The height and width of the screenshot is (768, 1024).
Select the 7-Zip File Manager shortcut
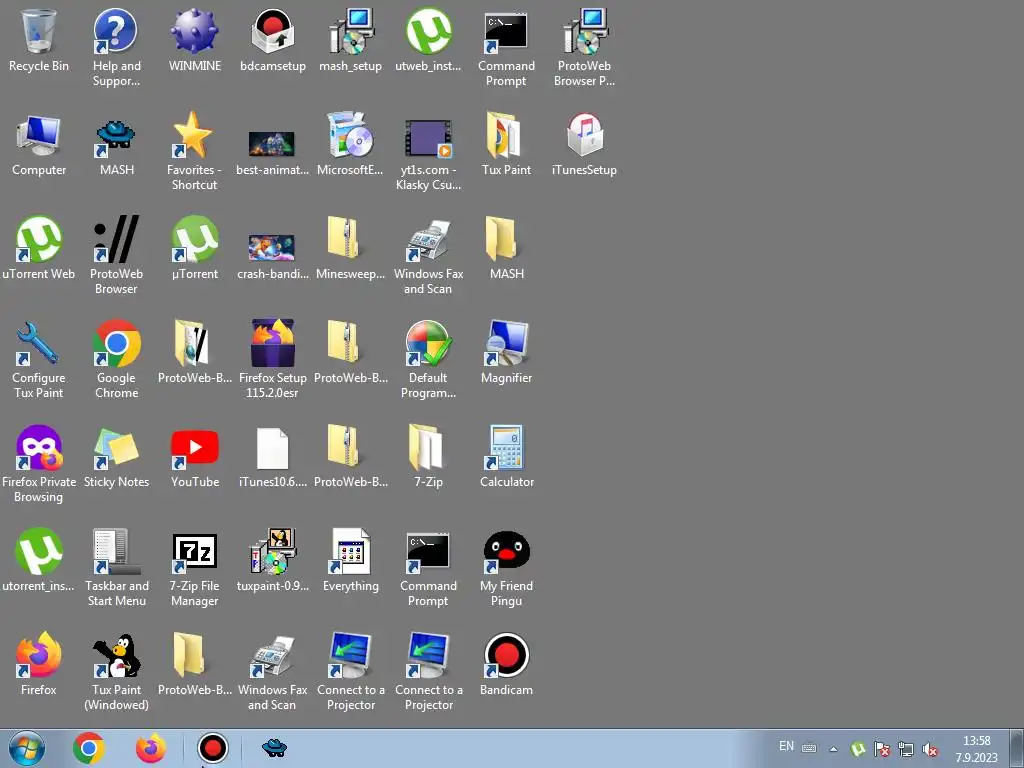(x=194, y=551)
